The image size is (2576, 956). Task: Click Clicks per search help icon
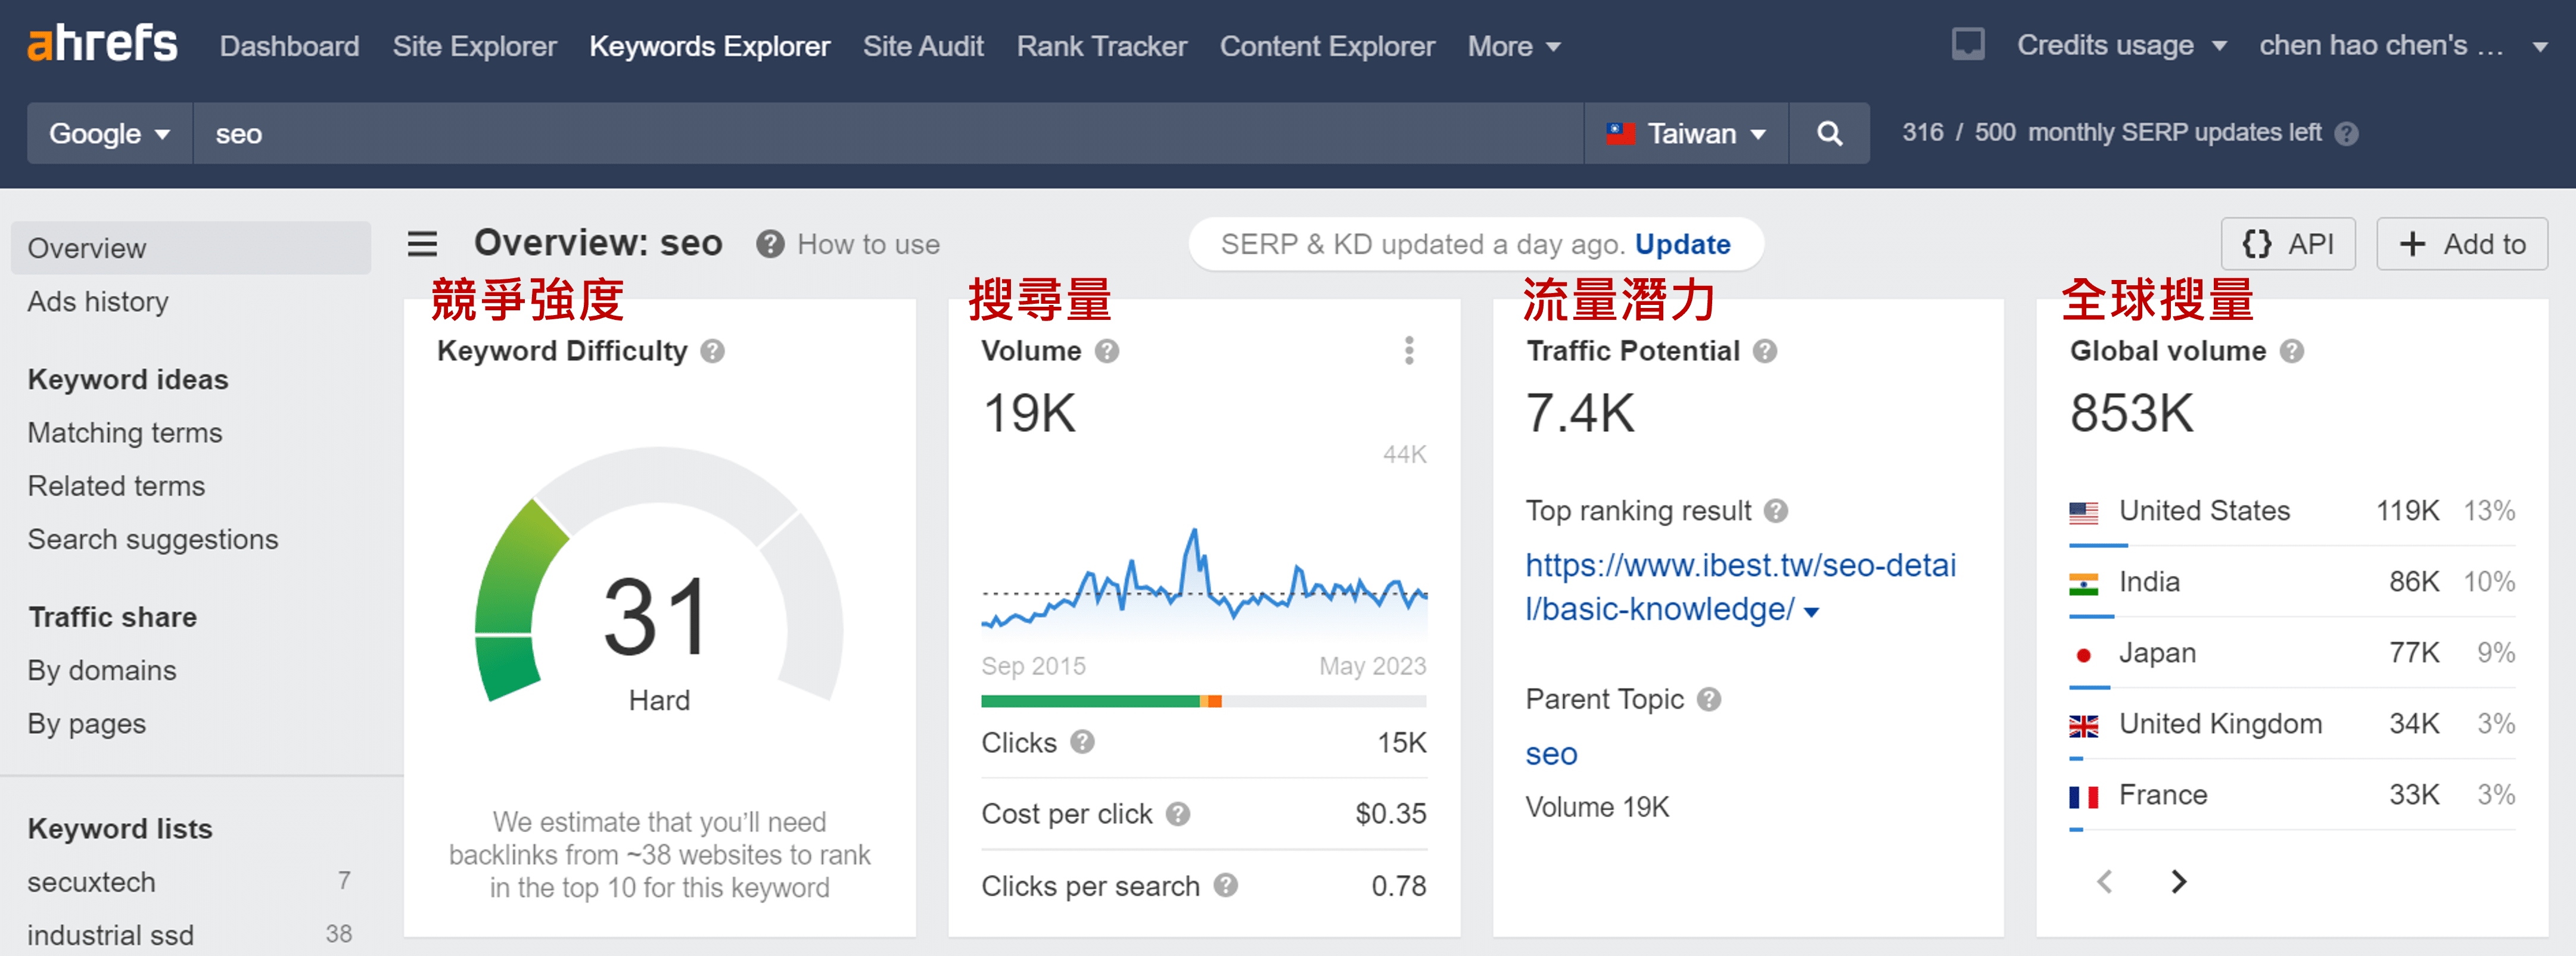[x=1225, y=885]
